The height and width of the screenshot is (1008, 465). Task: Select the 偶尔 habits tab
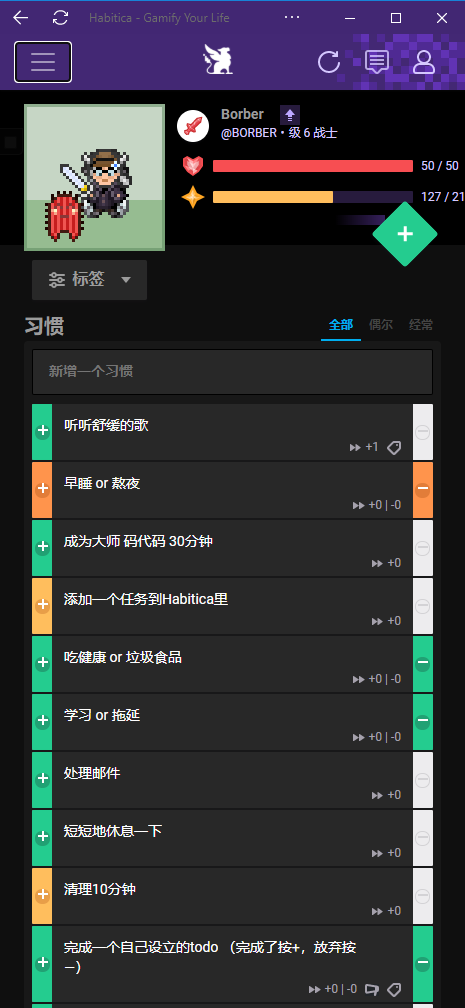tap(381, 325)
